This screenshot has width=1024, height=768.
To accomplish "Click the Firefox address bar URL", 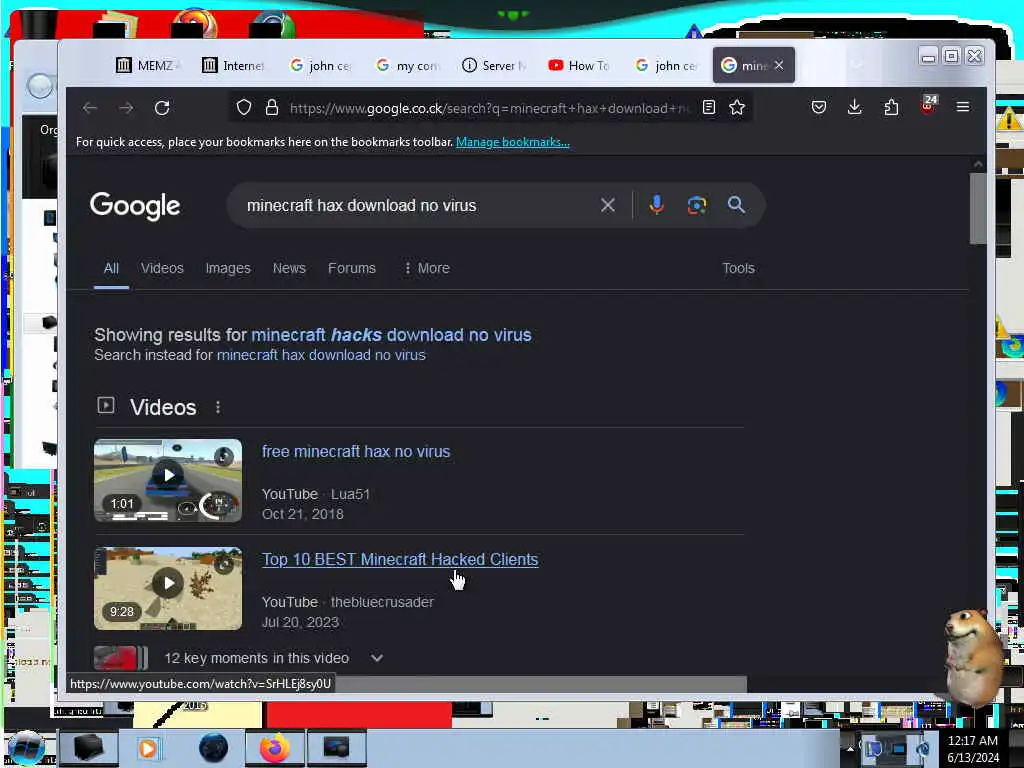I will pyautogui.click(x=488, y=108).
